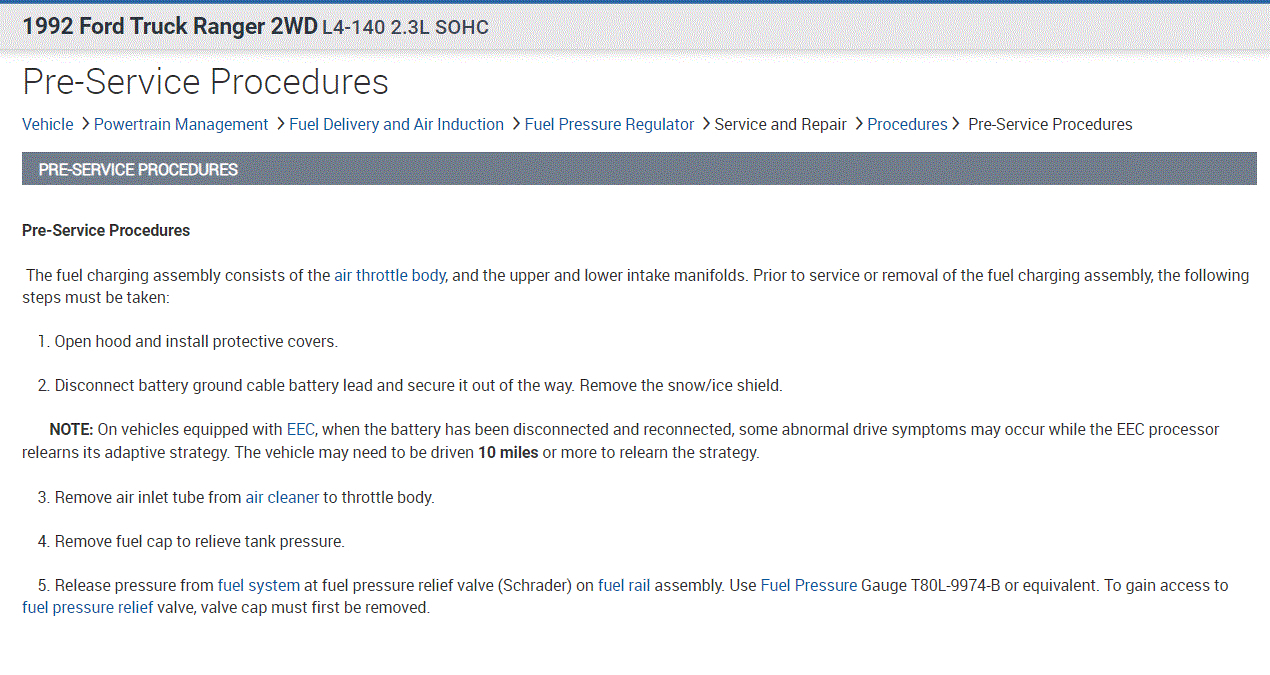This screenshot has width=1270, height=675.
Task: Click the chevron before the Procedures breadcrumb
Action: point(858,124)
